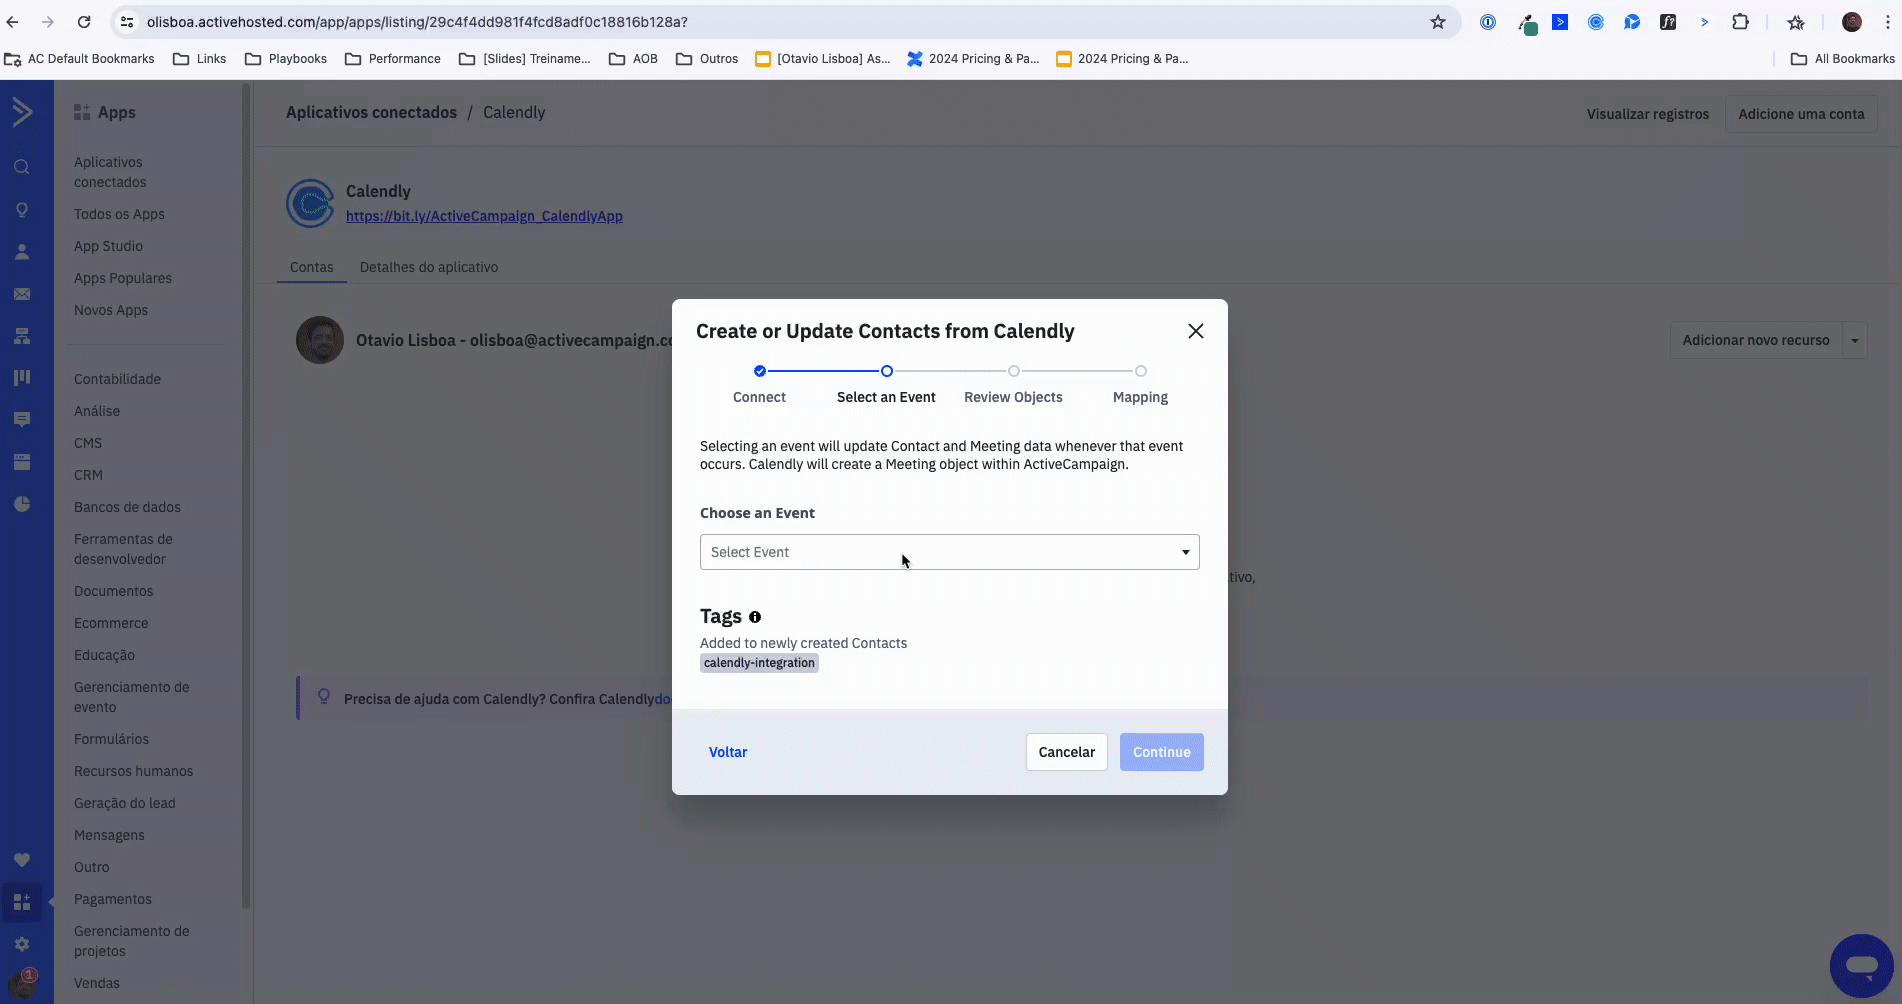Expand the Select Event dropdown

949,552
